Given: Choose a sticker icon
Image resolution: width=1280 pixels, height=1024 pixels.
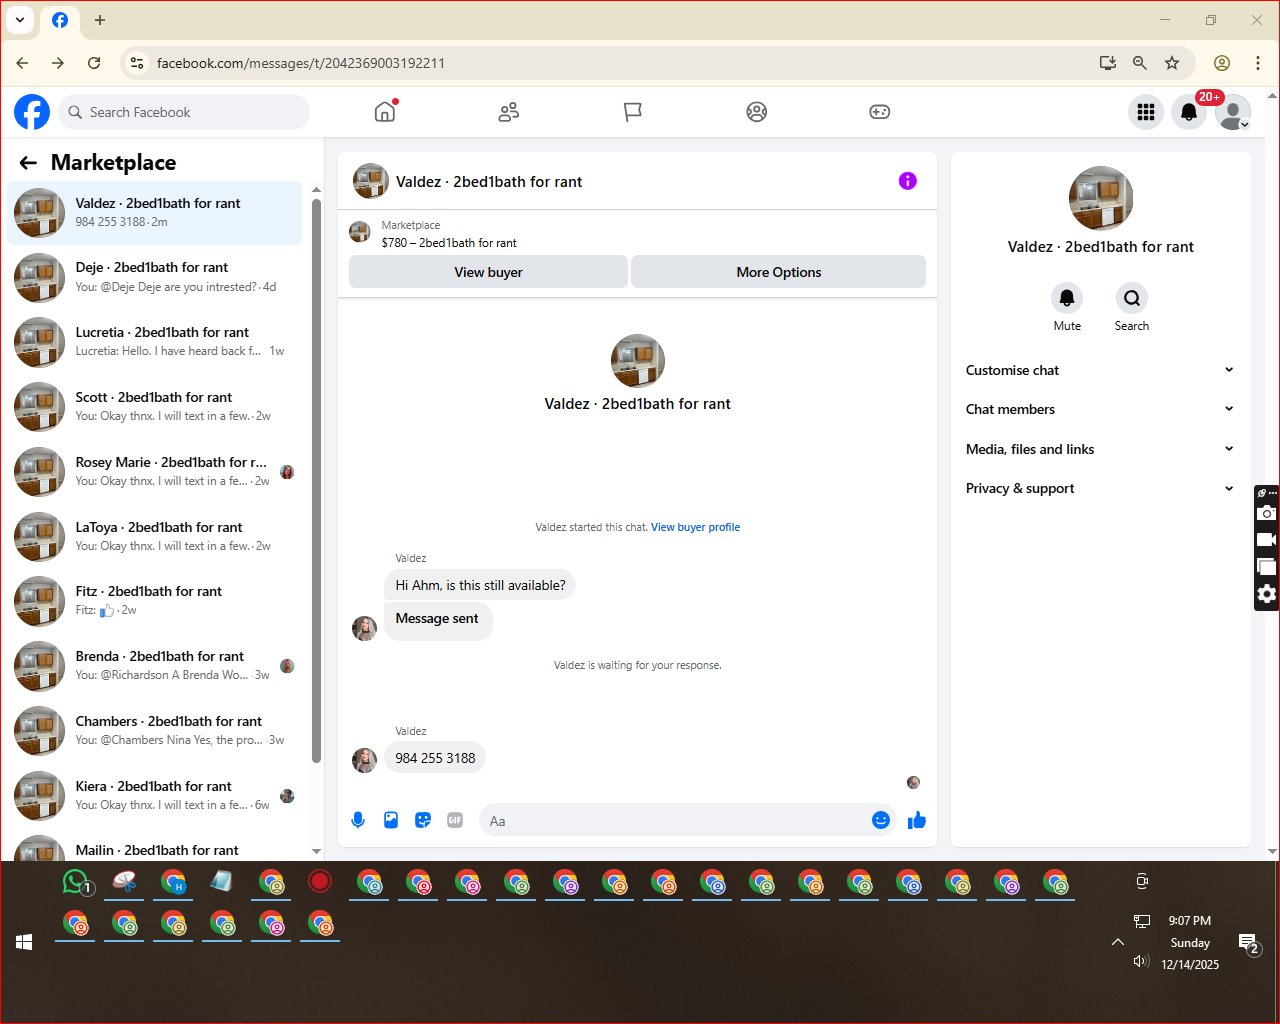Looking at the screenshot, I should pos(423,820).
